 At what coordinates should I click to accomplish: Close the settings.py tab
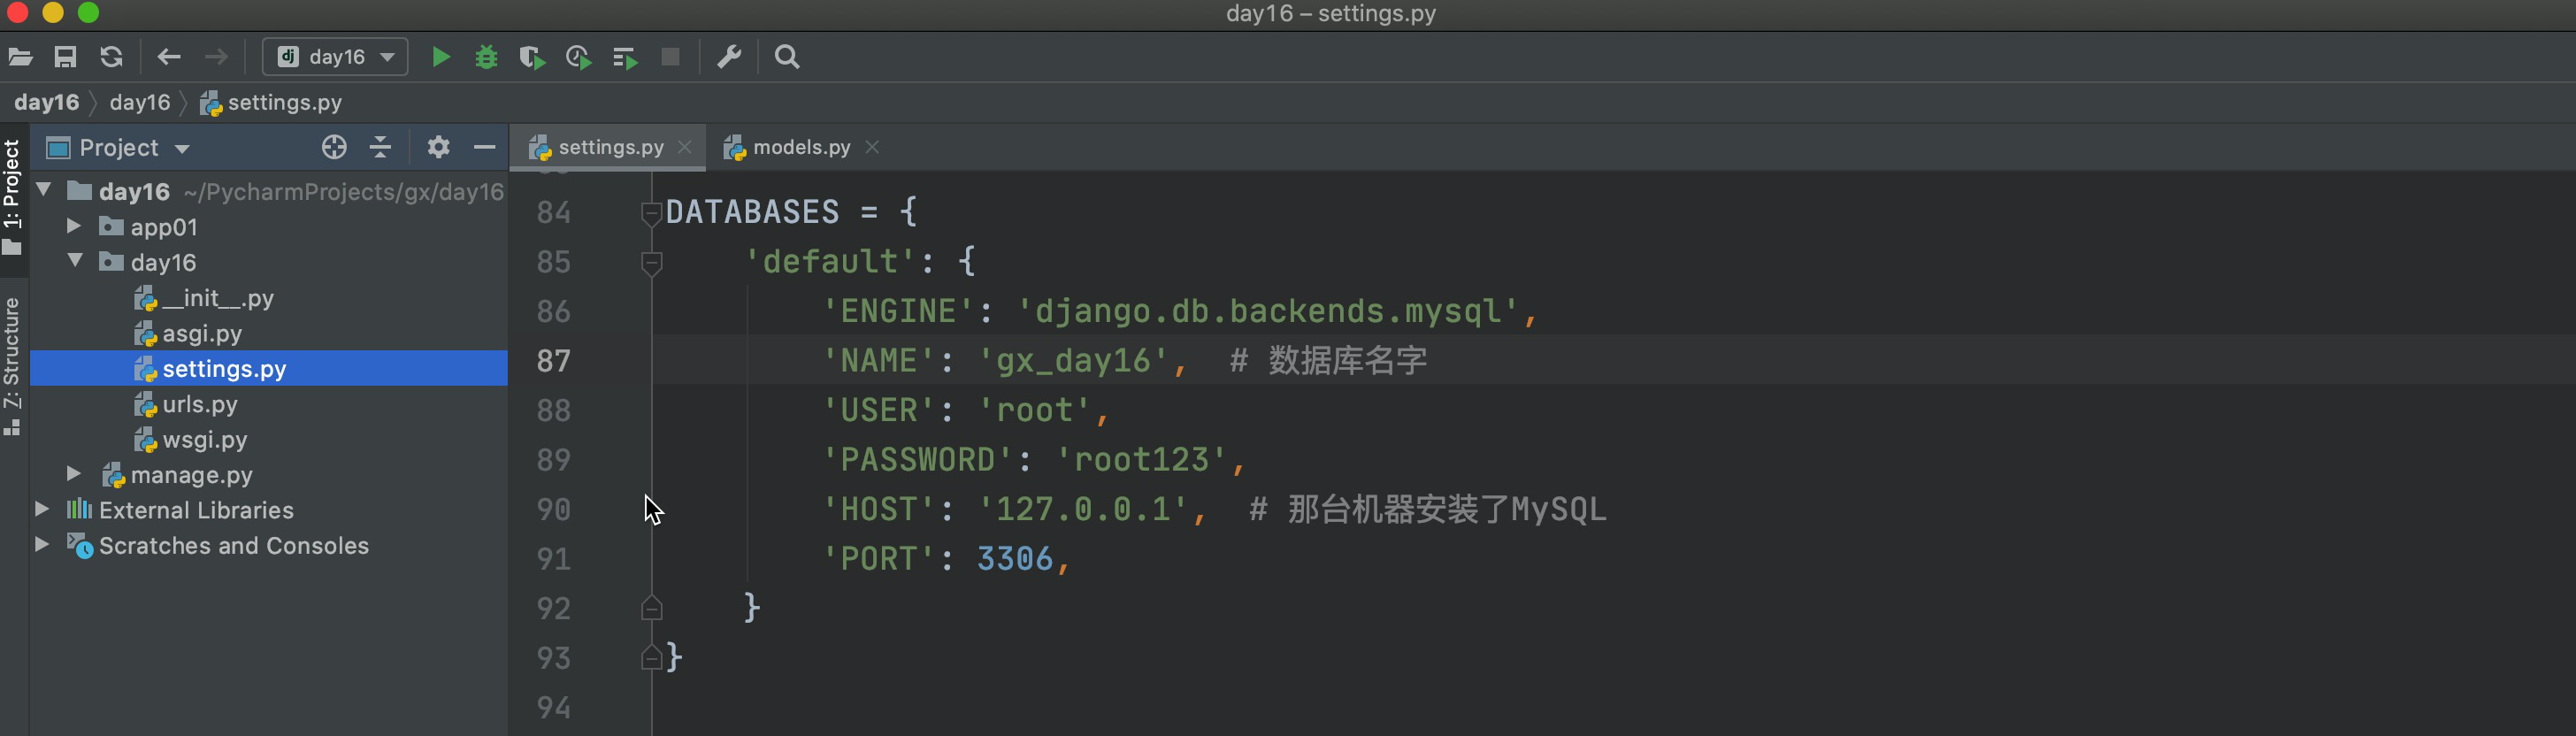(685, 147)
